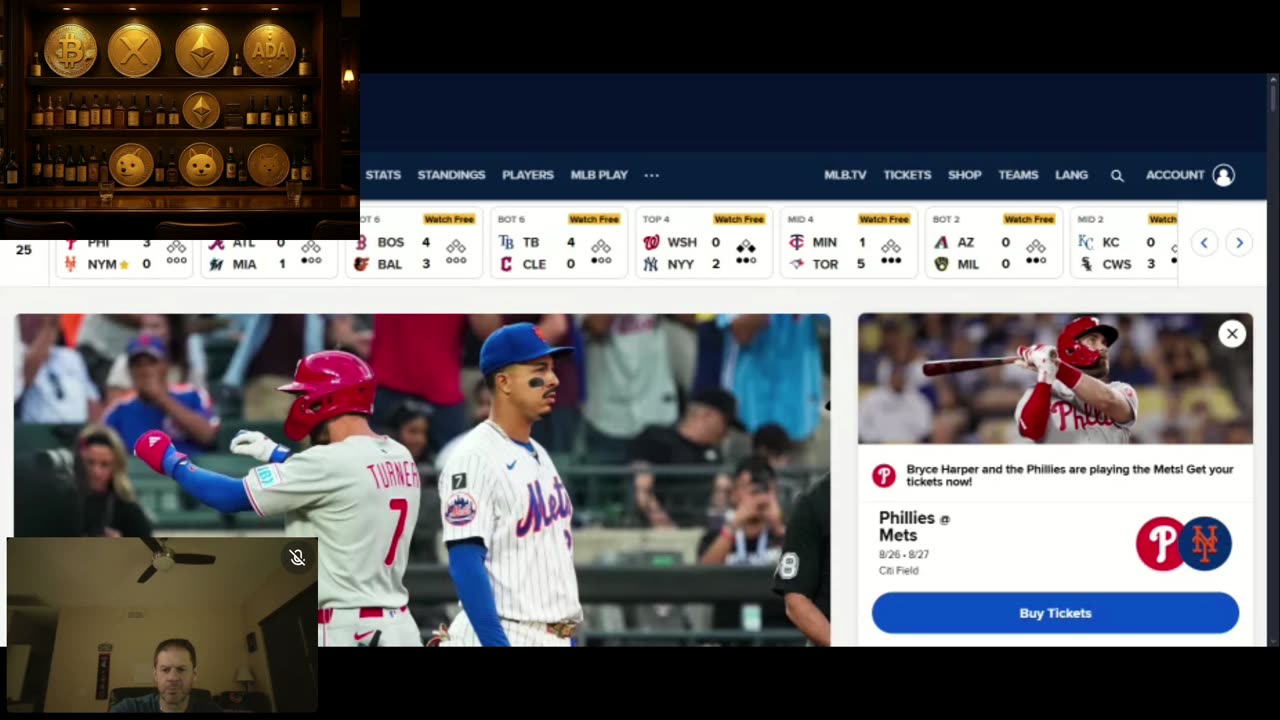Image resolution: width=1280 pixels, height=720 pixels.
Task: Click the muted microphone icon on webcam
Action: 297,558
